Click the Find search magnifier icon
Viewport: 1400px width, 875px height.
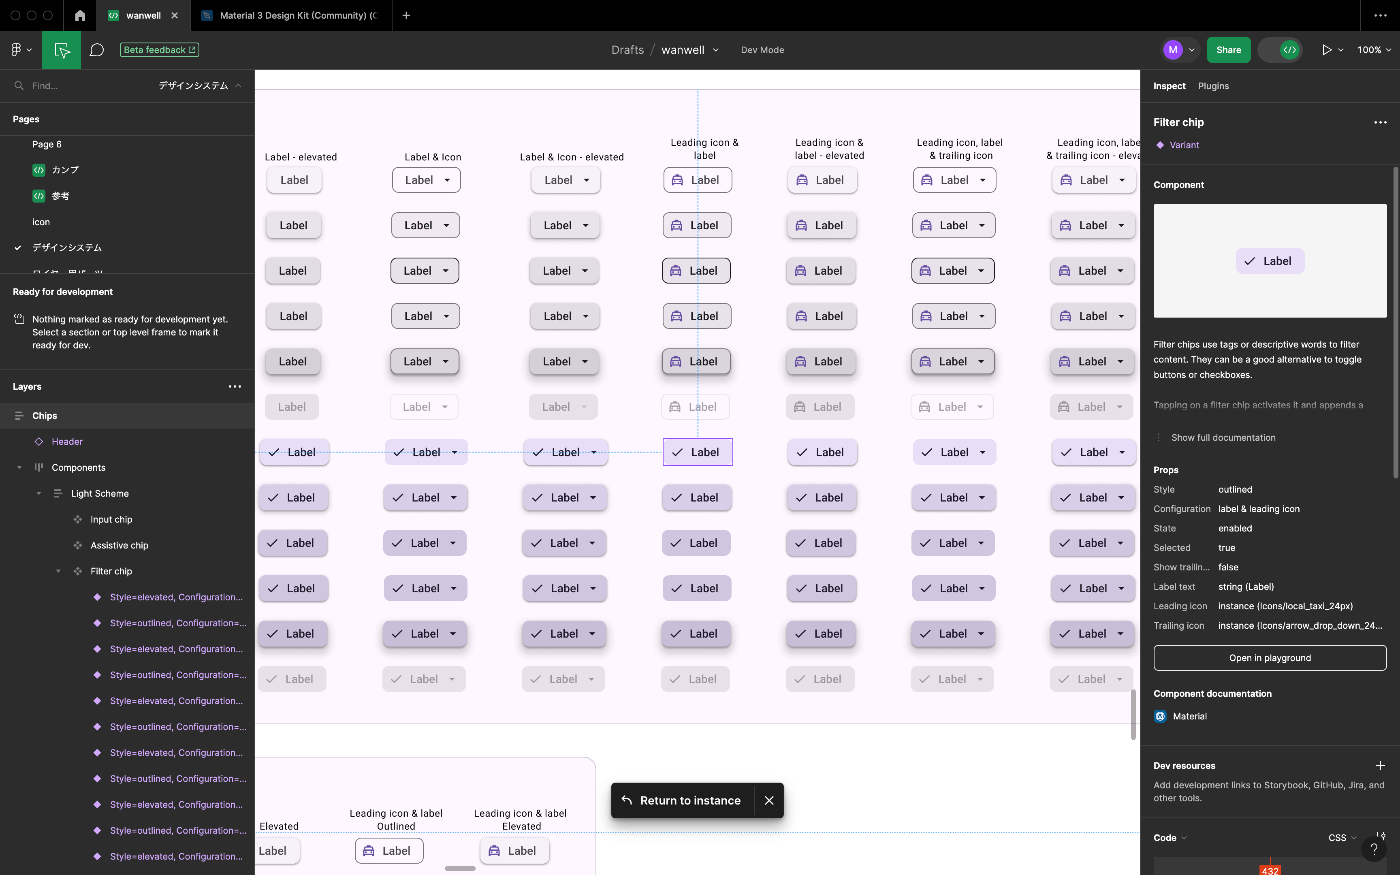pos(19,86)
